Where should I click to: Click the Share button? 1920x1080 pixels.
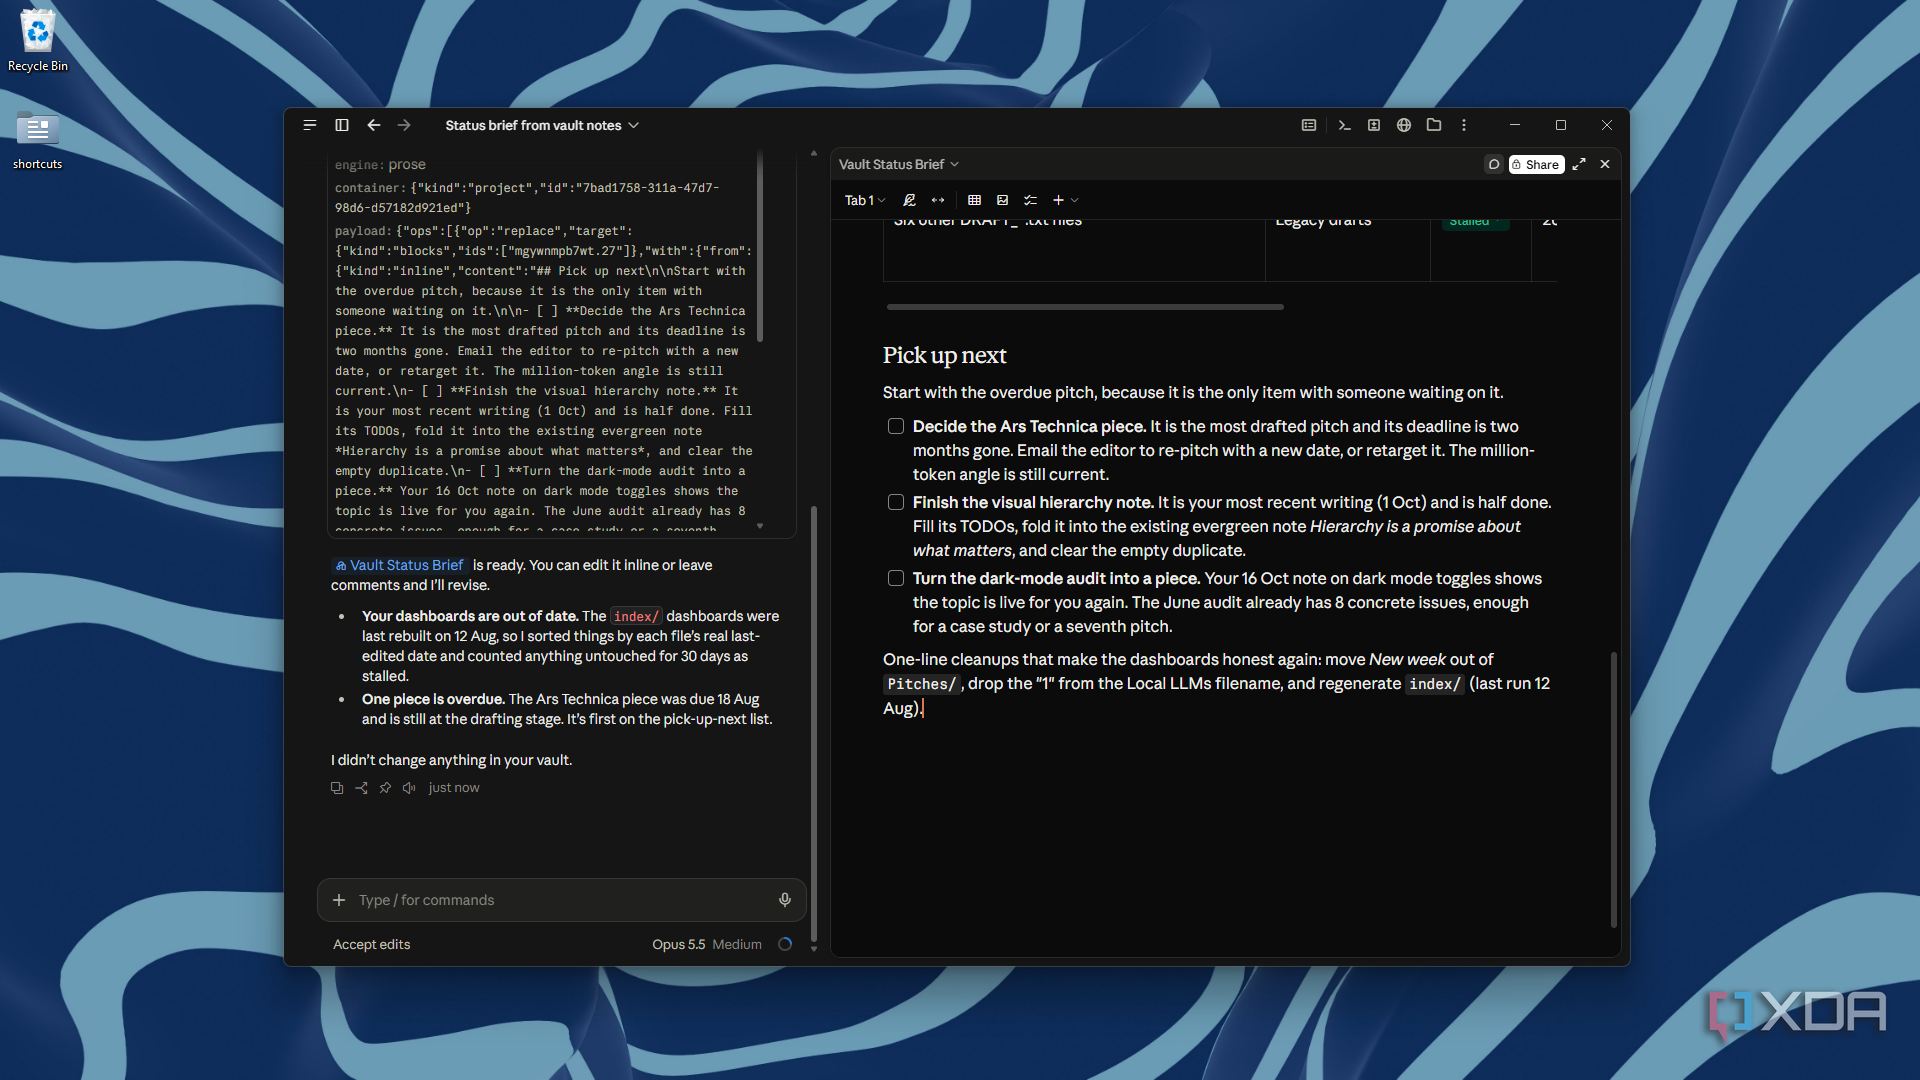1537,164
